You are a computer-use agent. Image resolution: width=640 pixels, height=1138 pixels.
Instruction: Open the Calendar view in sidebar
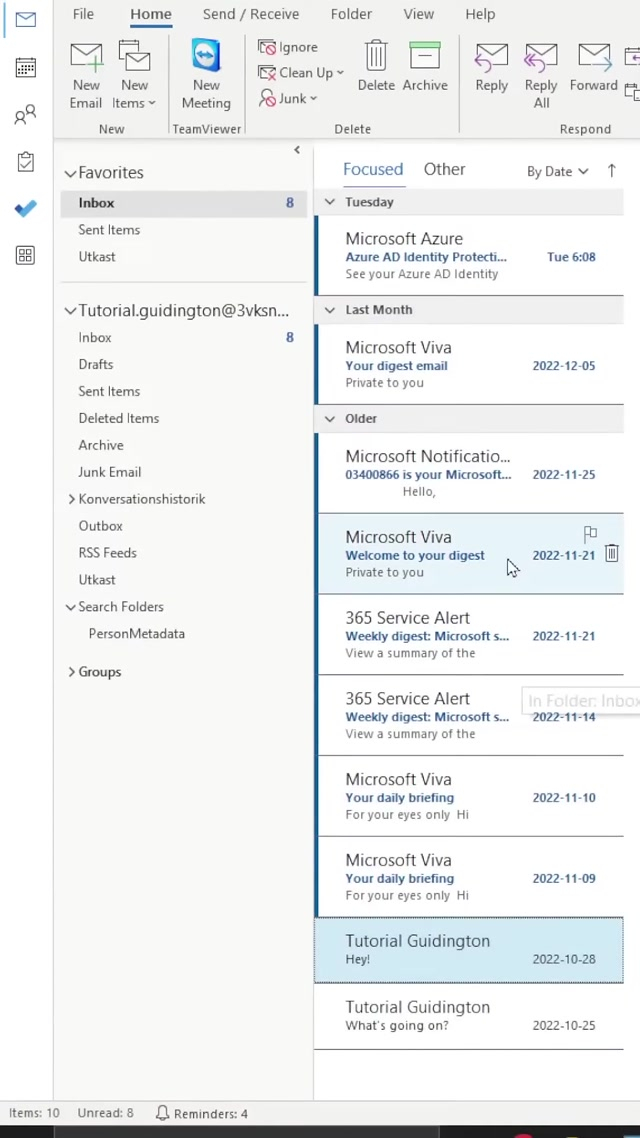[26, 68]
